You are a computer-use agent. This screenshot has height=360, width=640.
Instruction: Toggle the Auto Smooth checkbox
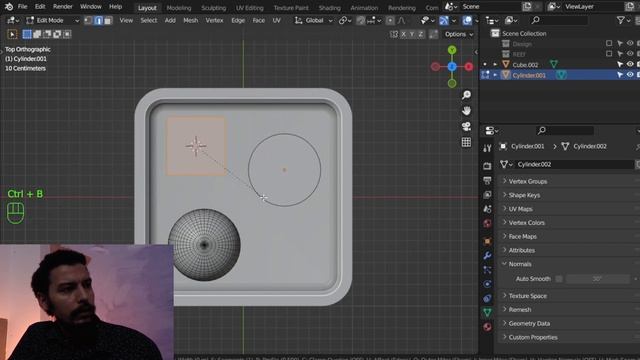[559, 279]
